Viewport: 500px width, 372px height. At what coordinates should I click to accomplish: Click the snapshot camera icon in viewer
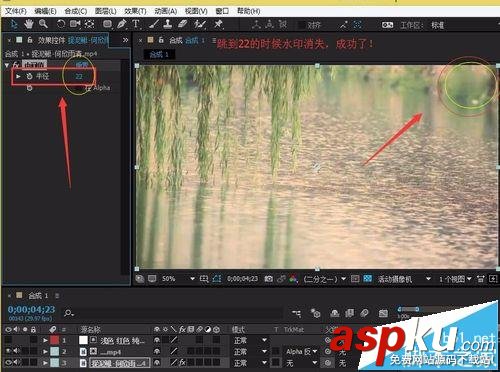(x=269, y=279)
